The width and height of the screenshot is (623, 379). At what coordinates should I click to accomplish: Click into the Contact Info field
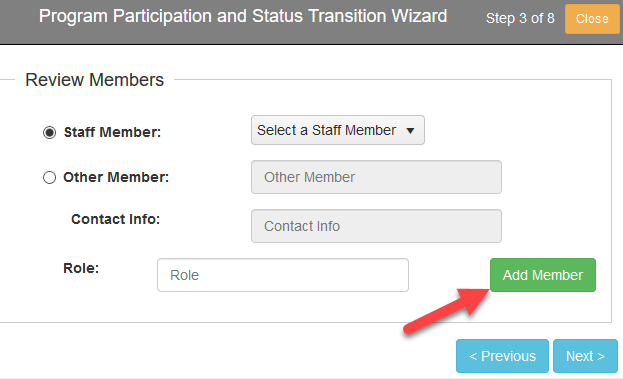click(x=376, y=226)
